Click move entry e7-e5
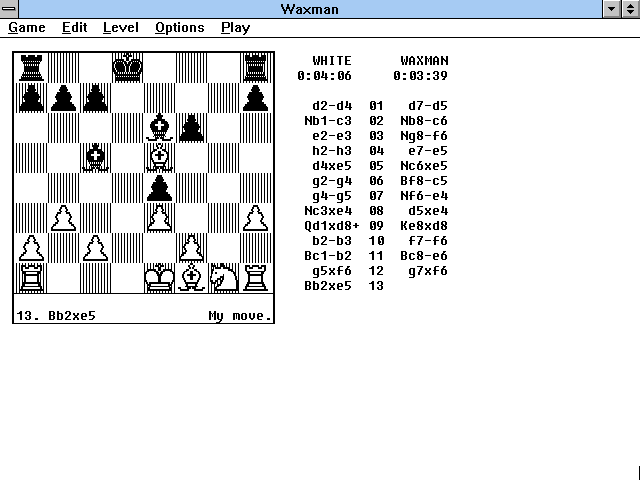640x480 pixels. (x=428, y=151)
